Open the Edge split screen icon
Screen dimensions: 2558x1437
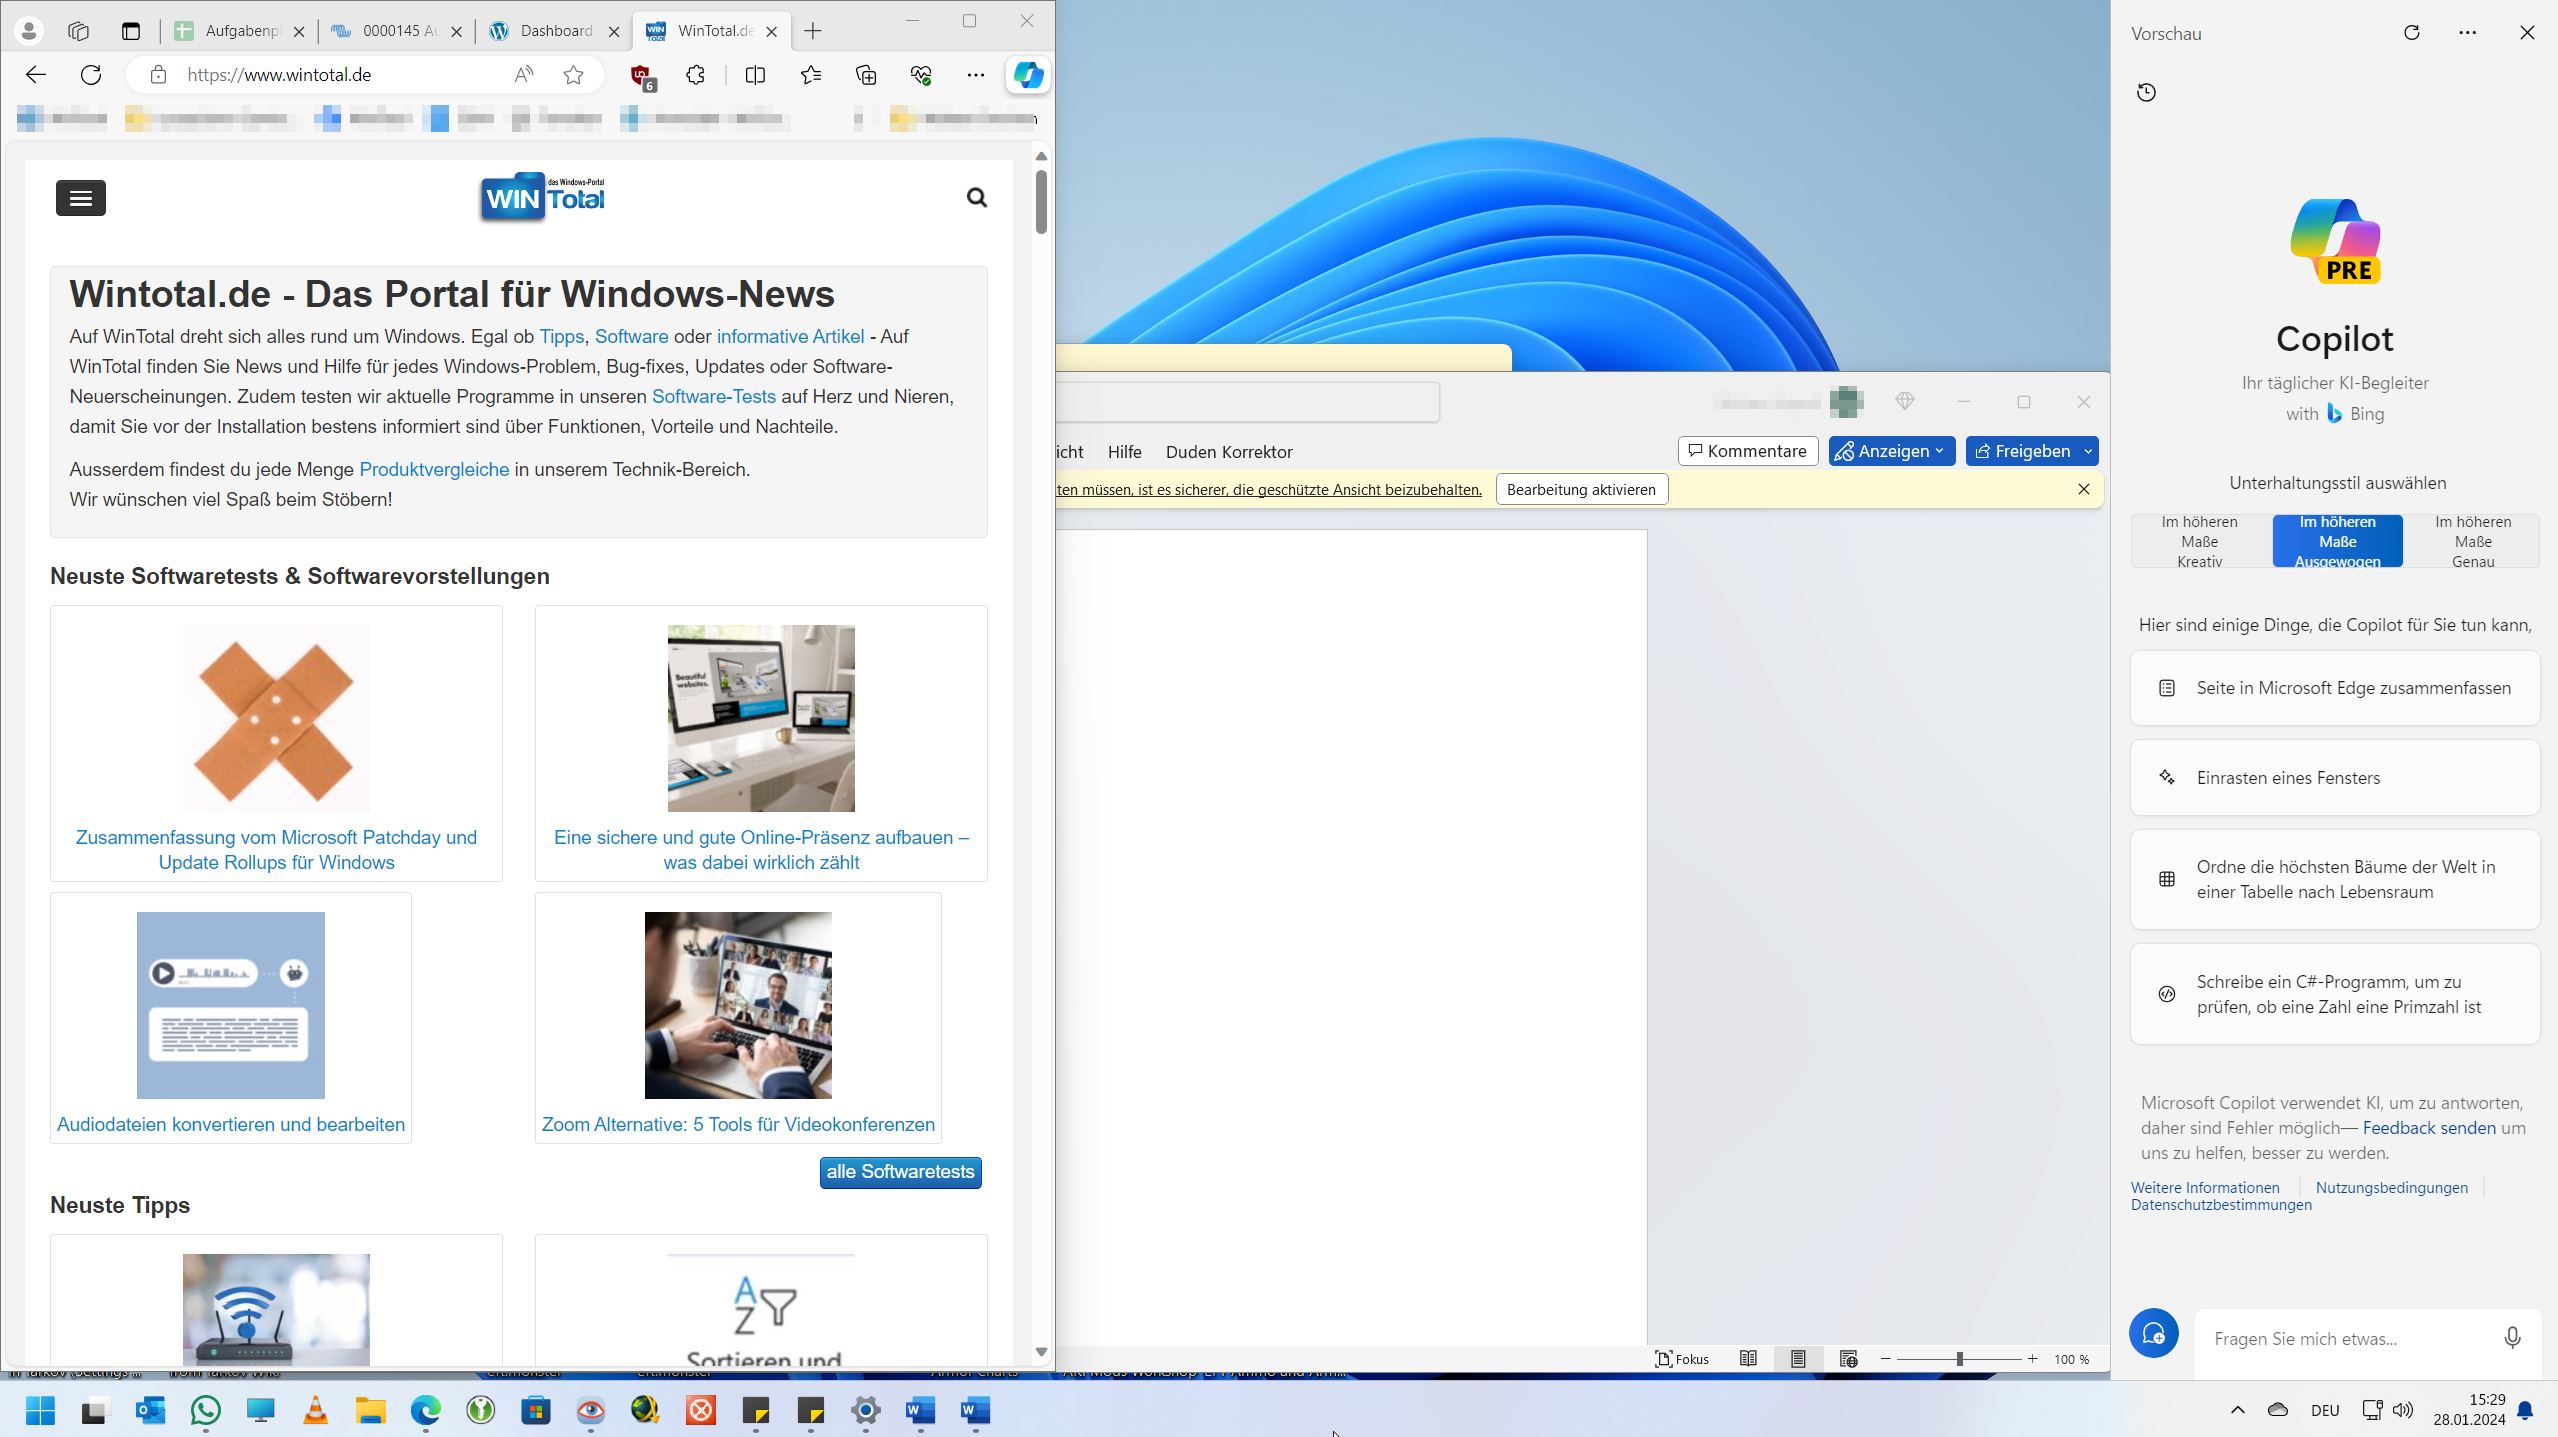point(755,75)
